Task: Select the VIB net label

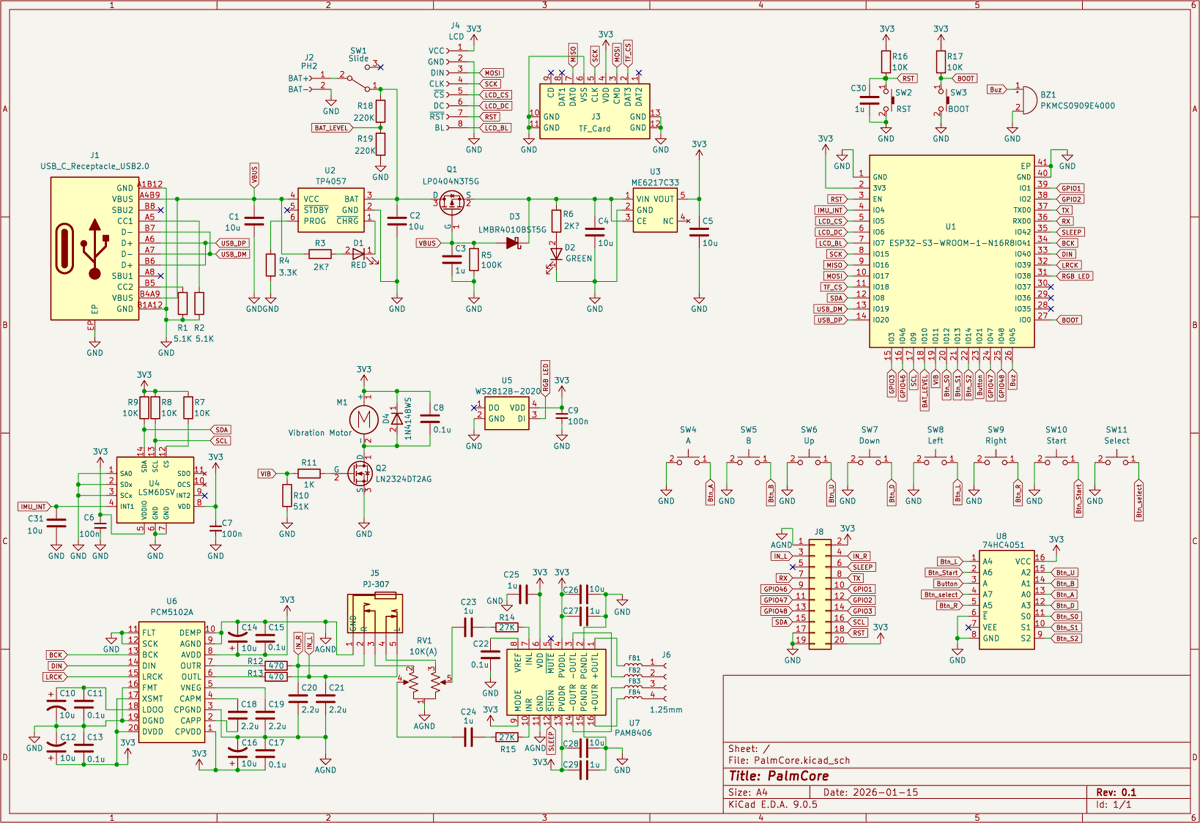Action: click(x=266, y=473)
